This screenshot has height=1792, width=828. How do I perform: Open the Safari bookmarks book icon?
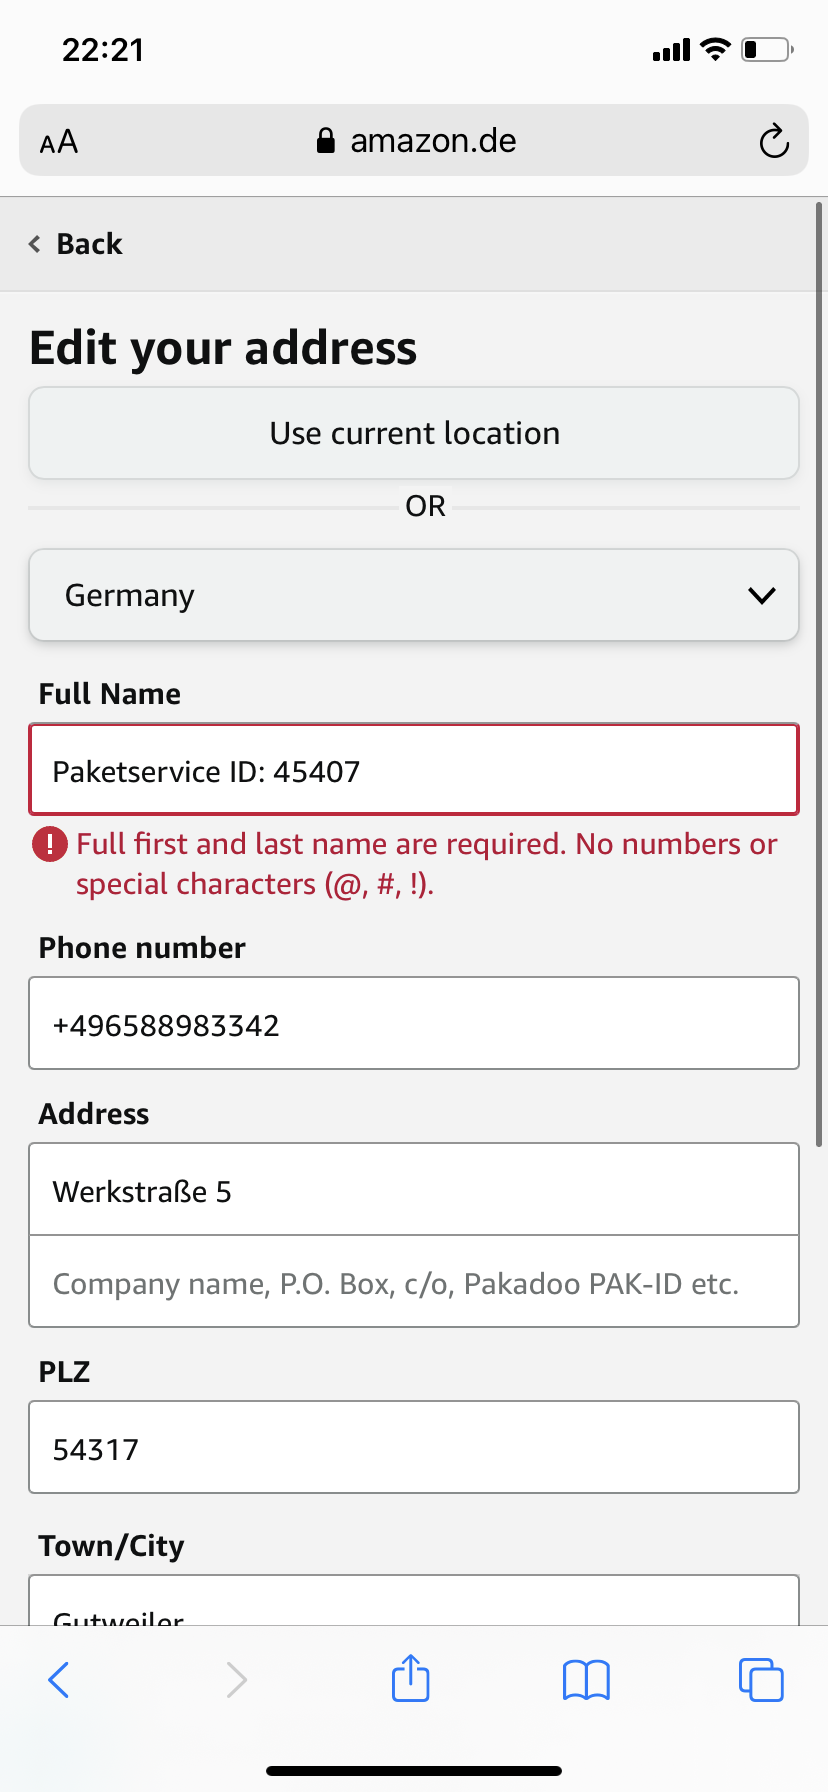[x=586, y=1679]
